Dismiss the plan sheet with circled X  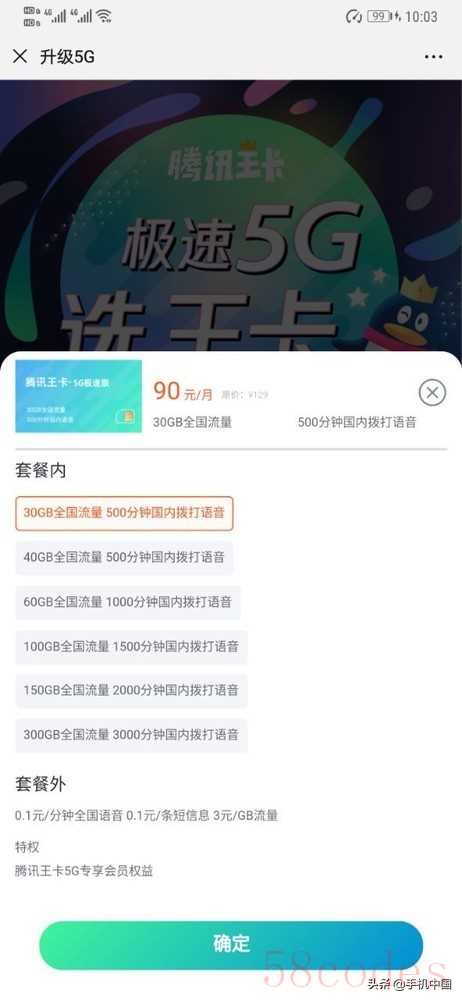click(x=432, y=392)
